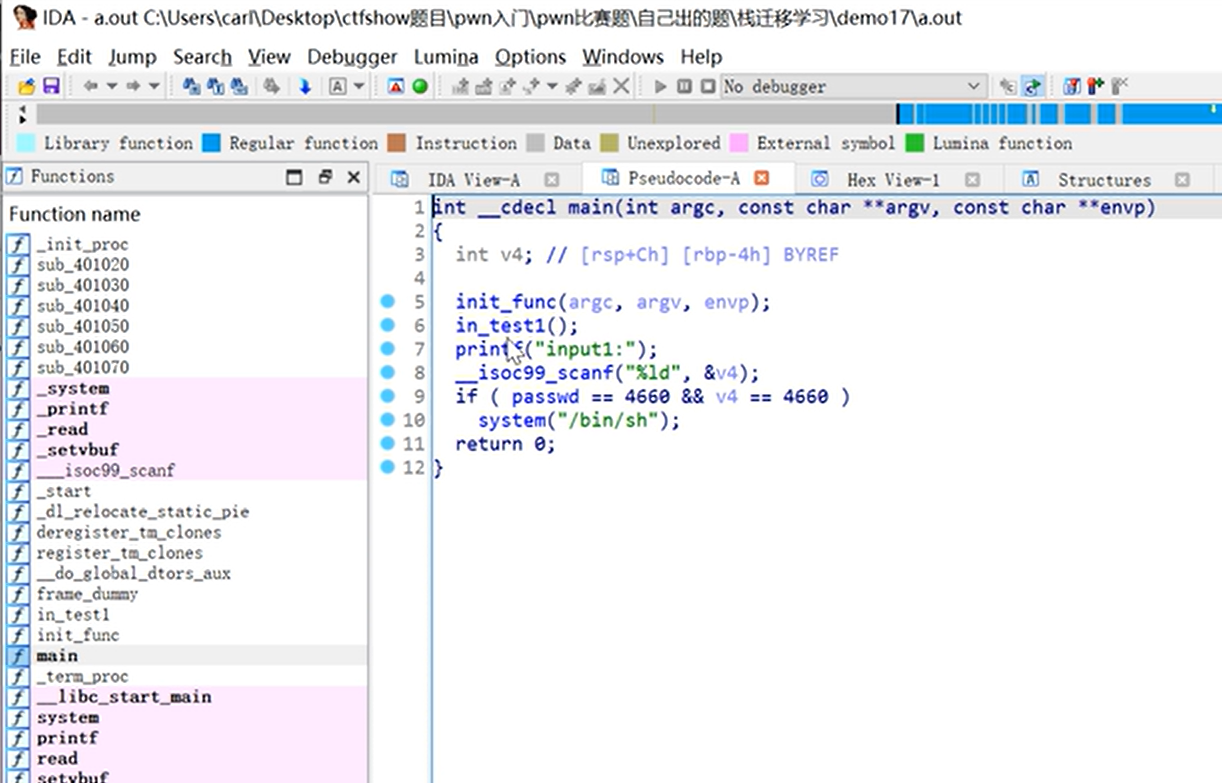Click the green circle toolbar icon
Screen dimensions: 1222x783
420,87
